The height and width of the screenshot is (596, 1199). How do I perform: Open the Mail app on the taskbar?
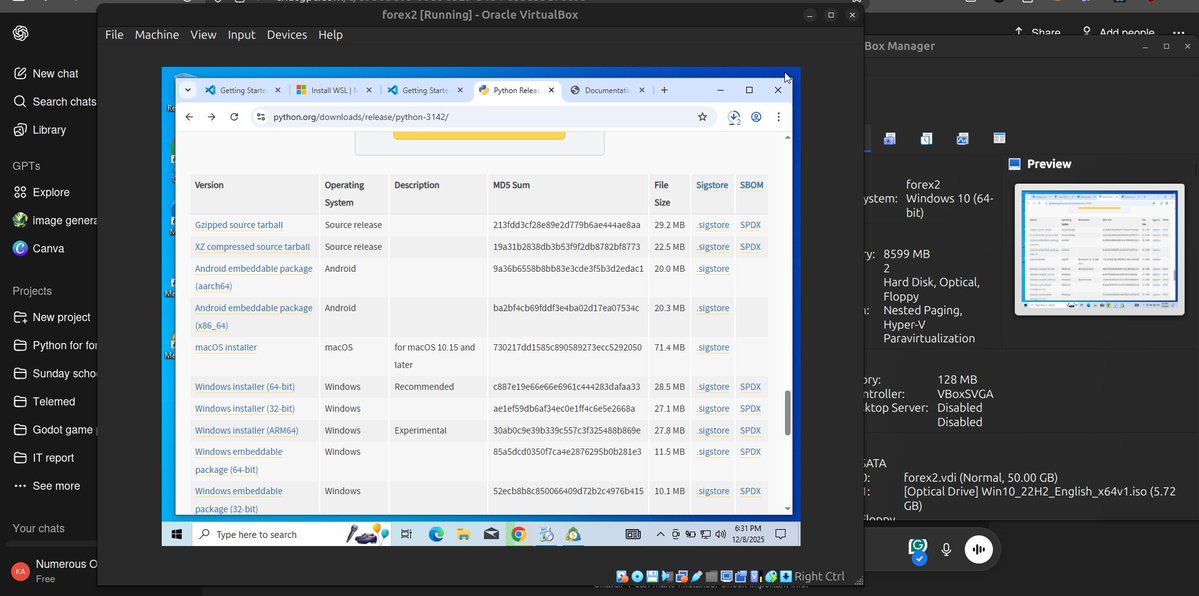click(x=492, y=534)
